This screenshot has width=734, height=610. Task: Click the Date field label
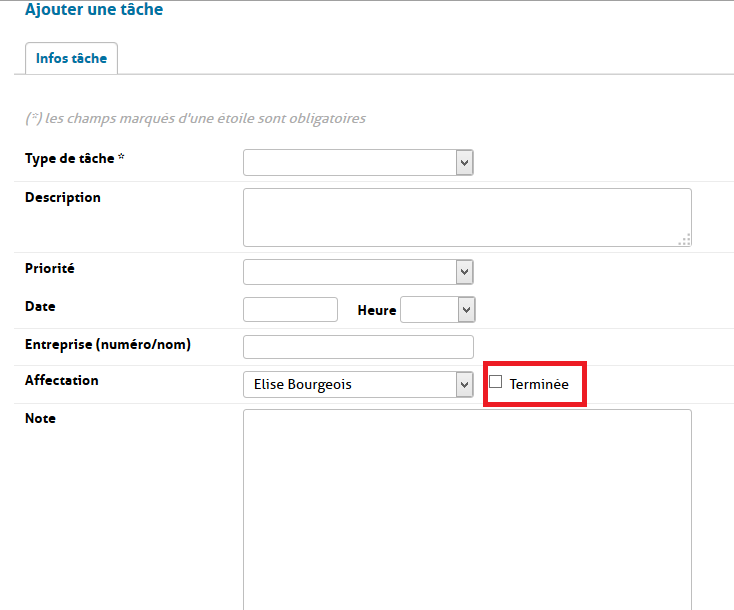40,306
